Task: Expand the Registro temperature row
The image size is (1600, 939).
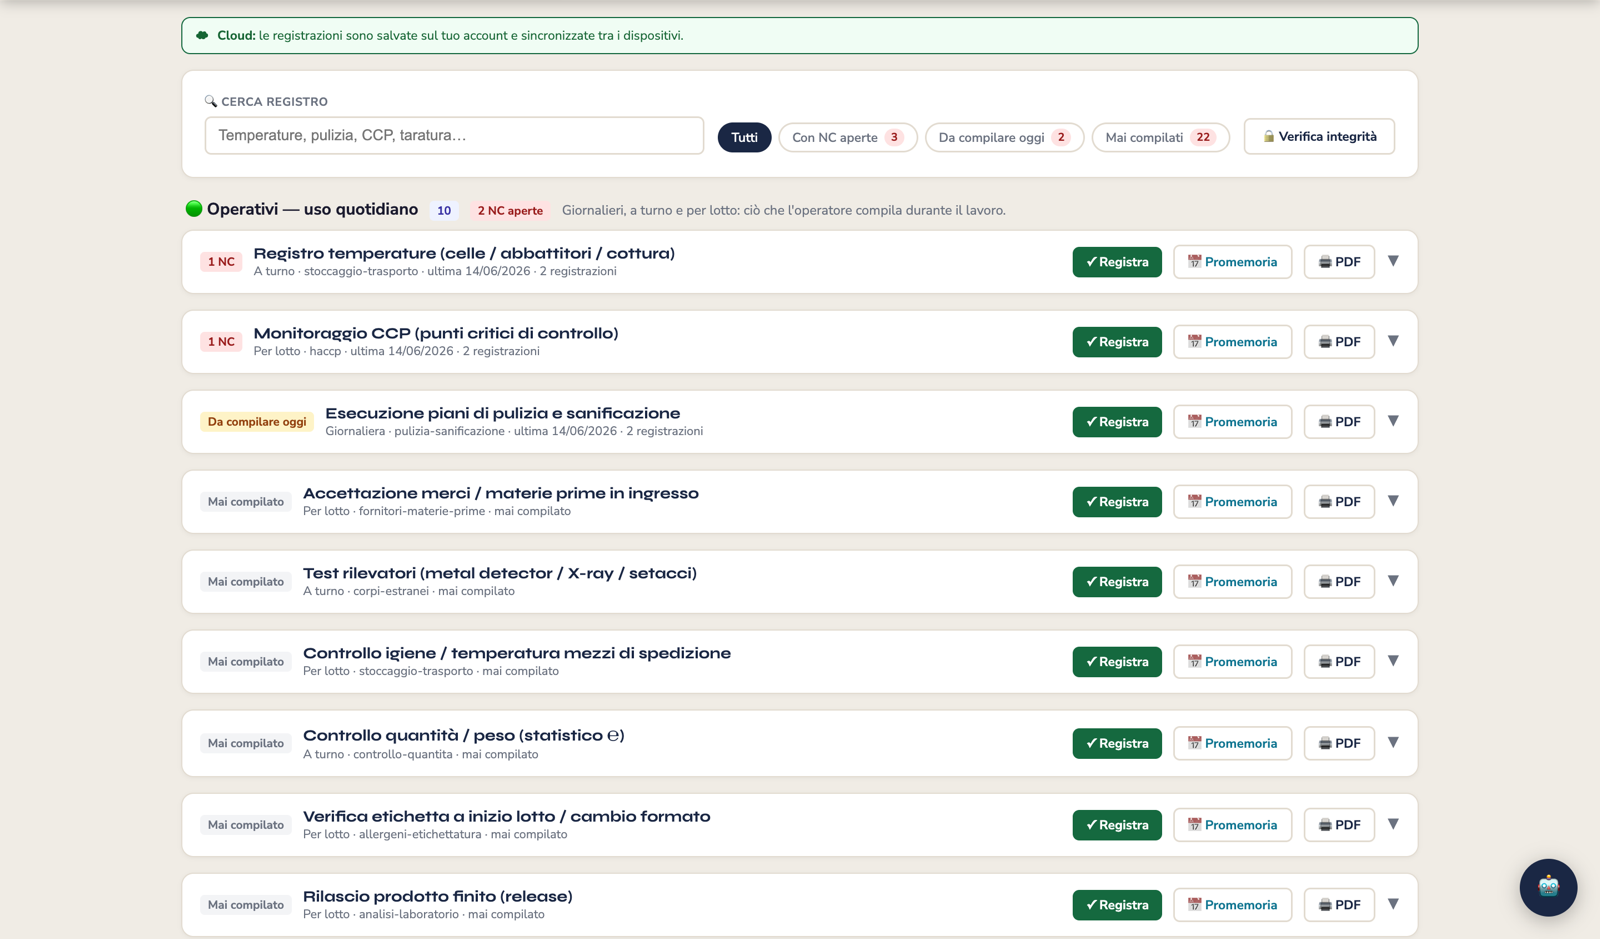Action: pyautogui.click(x=1393, y=261)
